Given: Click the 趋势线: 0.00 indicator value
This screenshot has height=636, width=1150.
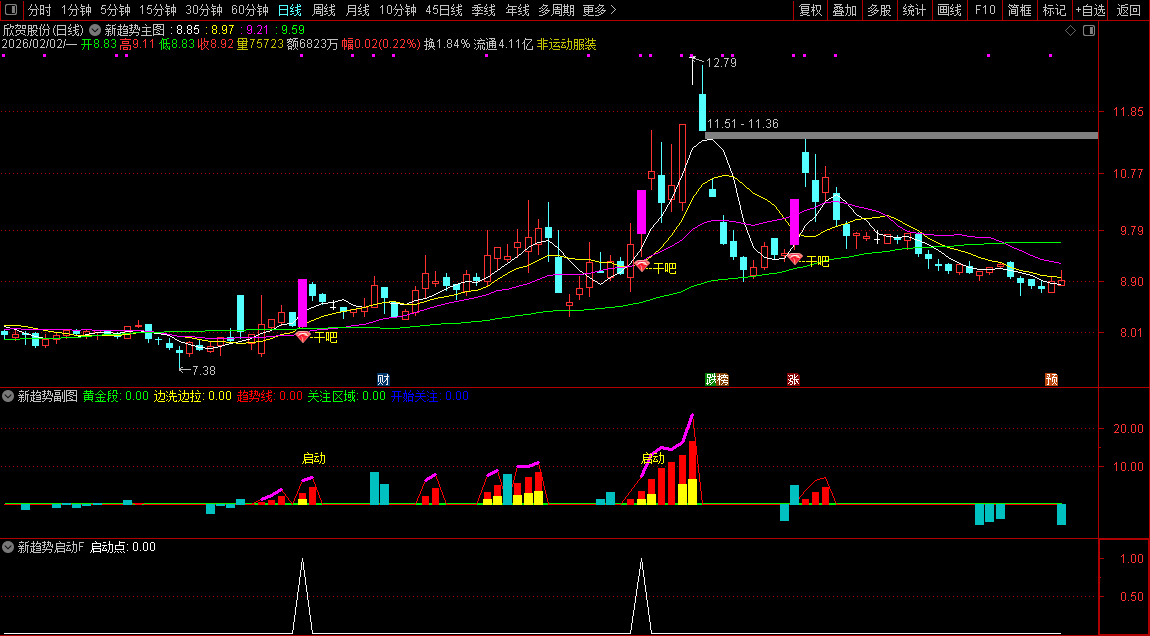Looking at the screenshot, I should coord(269,396).
